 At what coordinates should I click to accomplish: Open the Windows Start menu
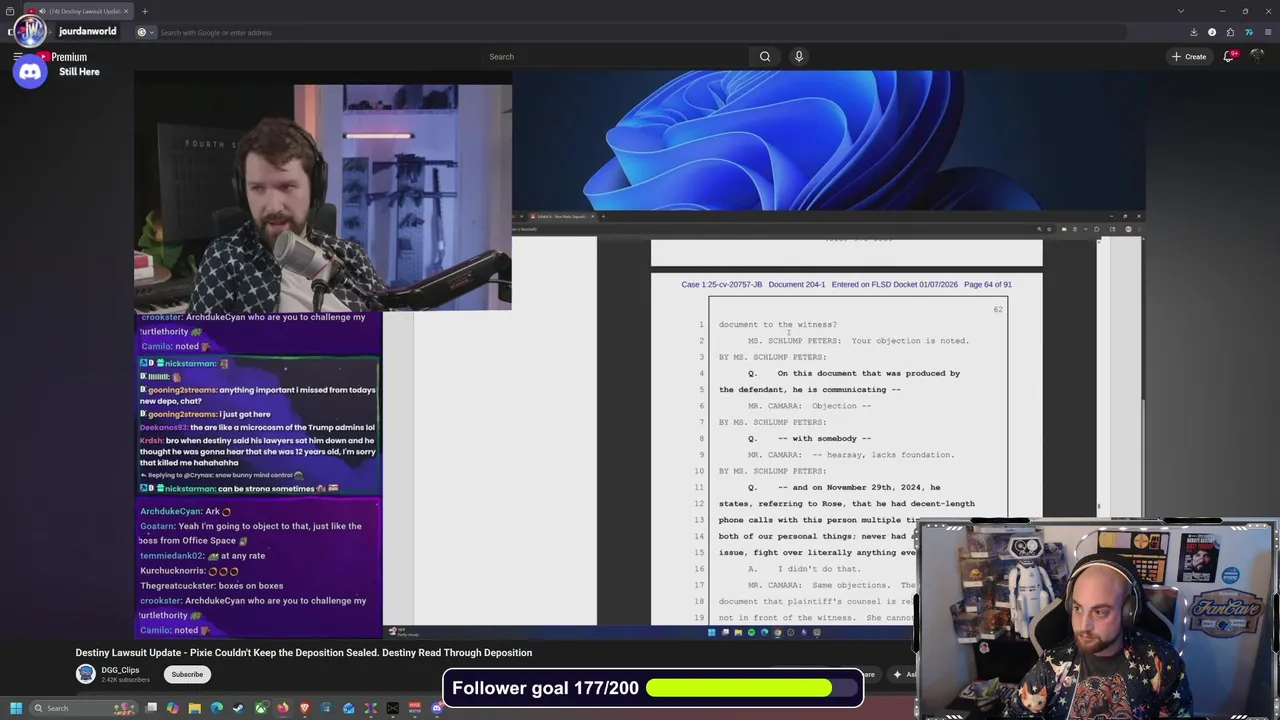point(16,708)
